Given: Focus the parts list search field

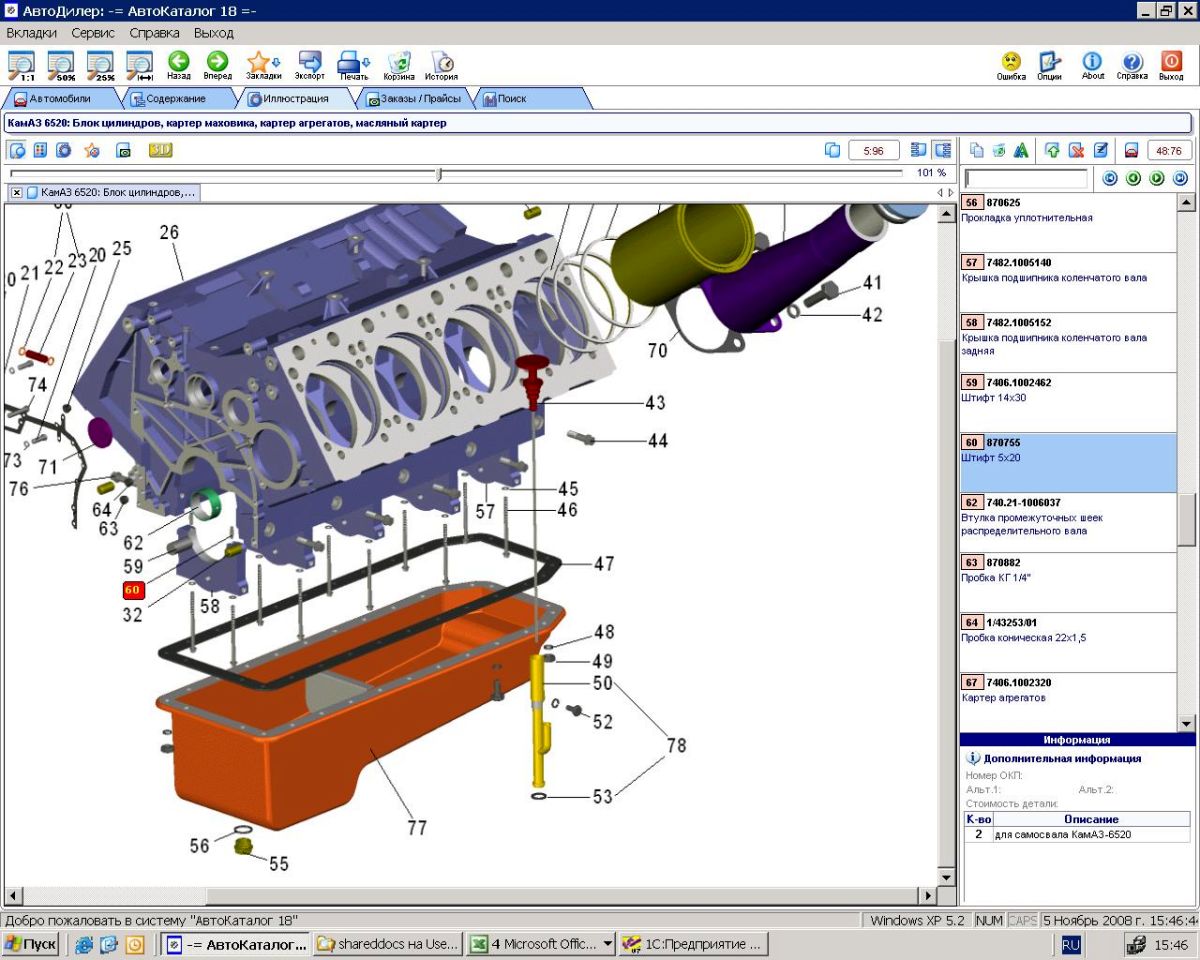Looking at the screenshot, I should [1025, 178].
